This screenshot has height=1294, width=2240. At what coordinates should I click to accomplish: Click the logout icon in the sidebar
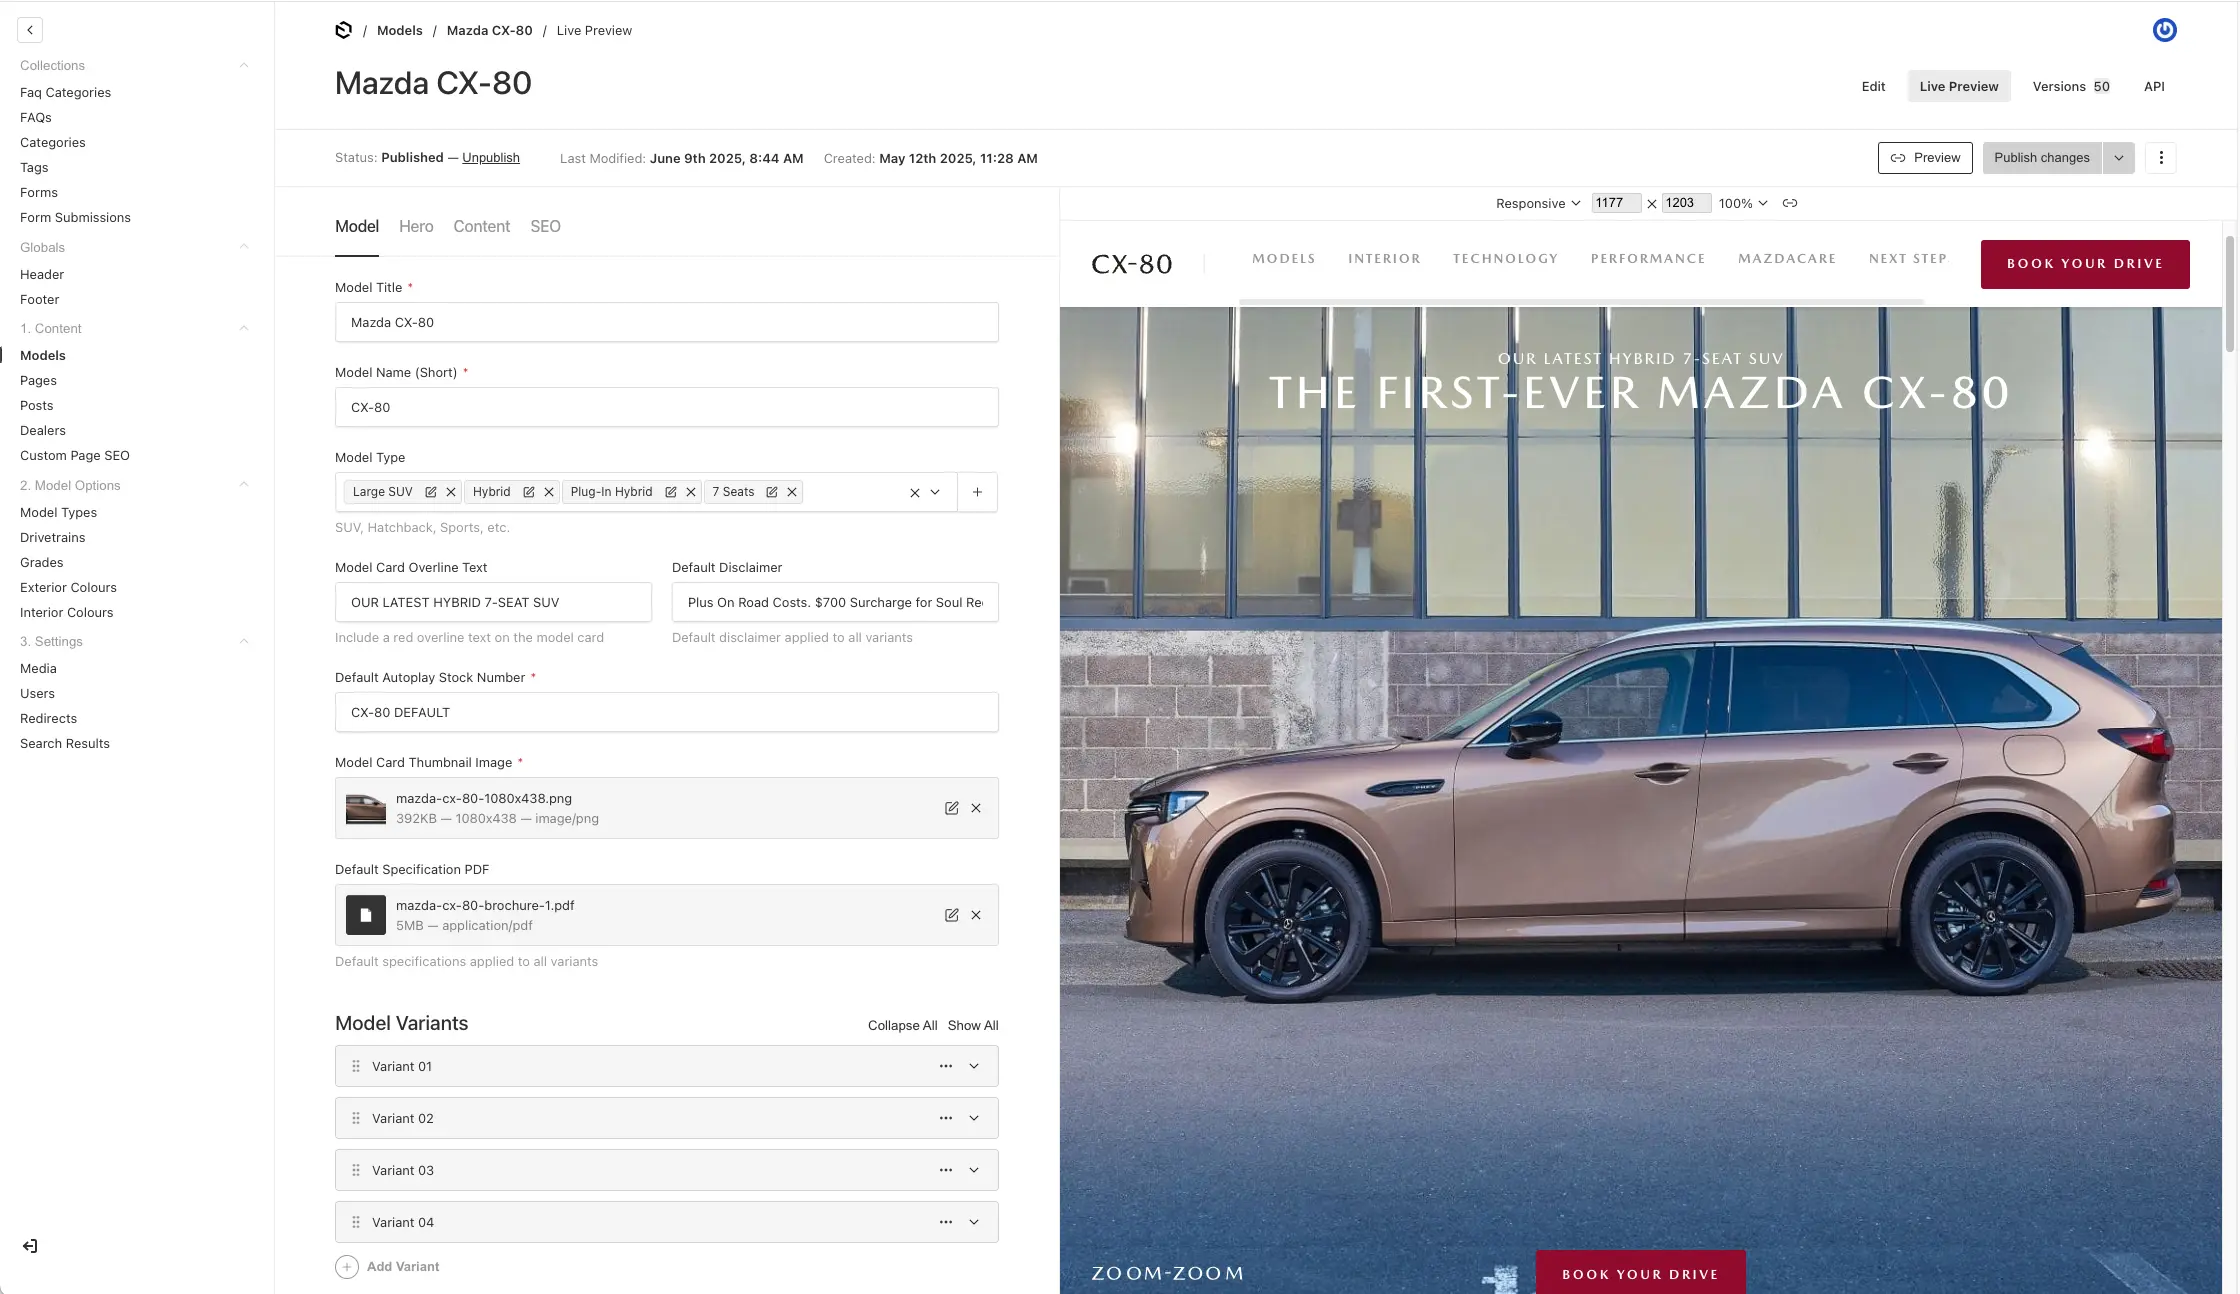(30, 1246)
